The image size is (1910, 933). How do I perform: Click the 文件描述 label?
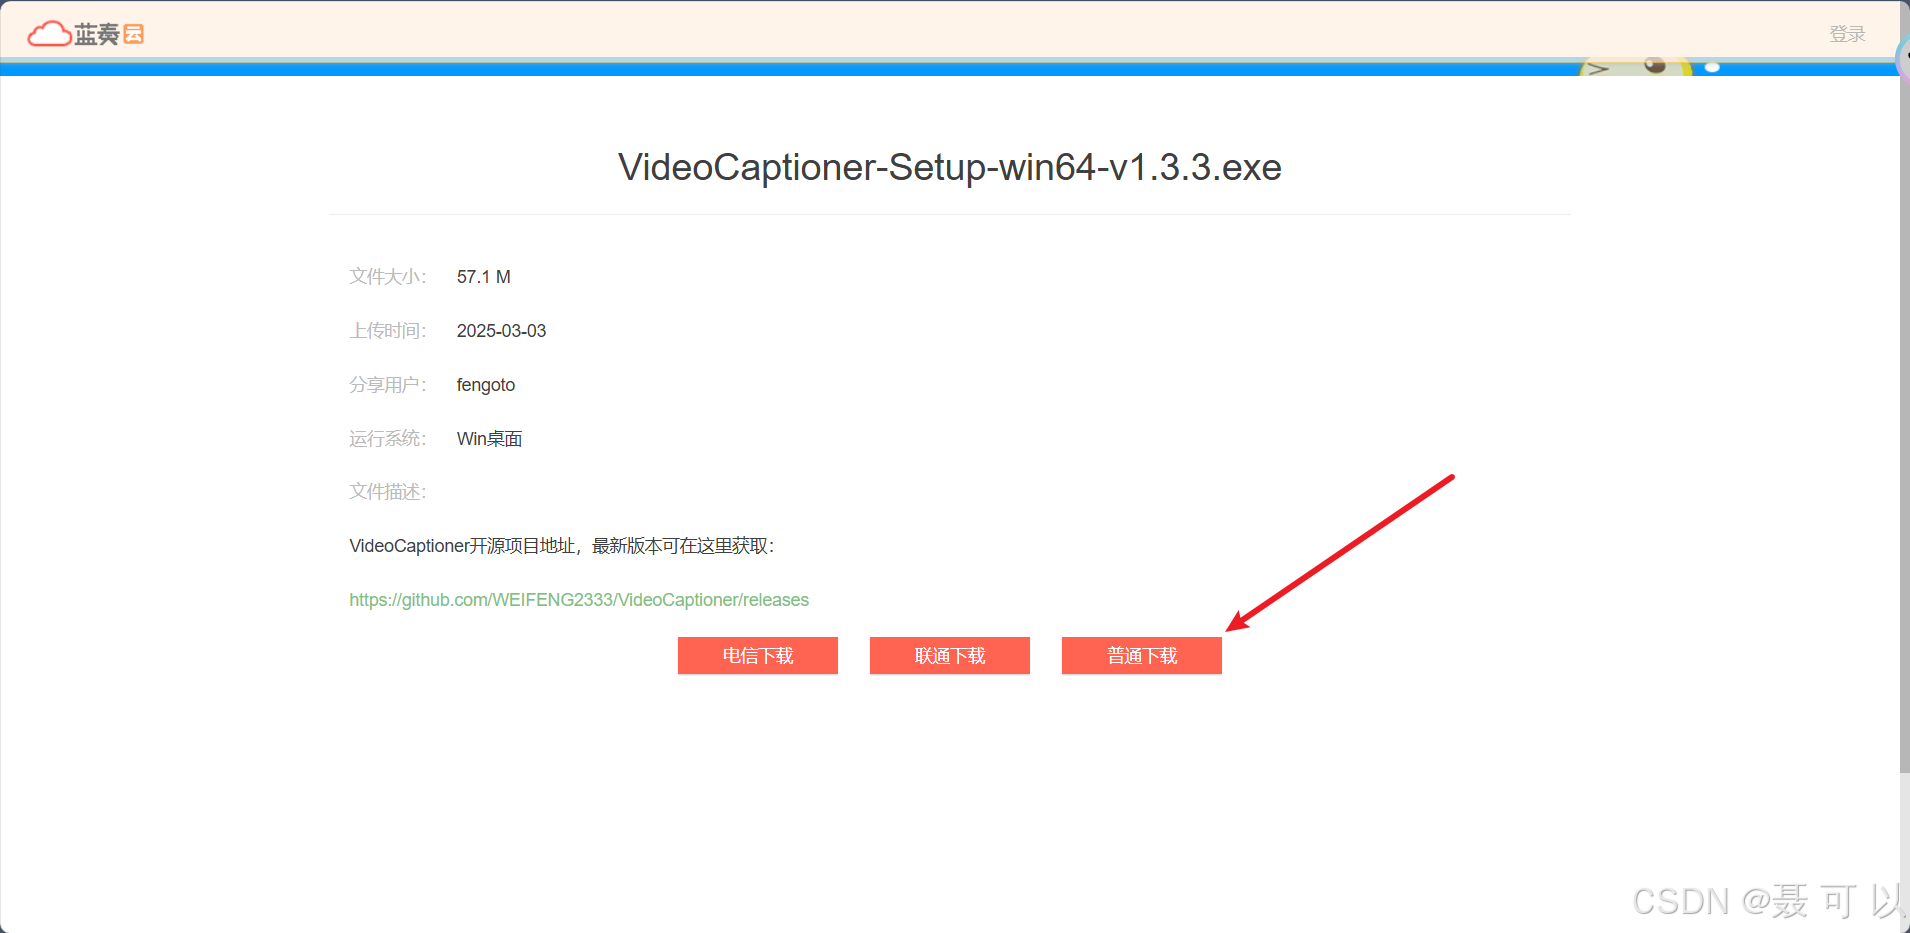point(388,492)
